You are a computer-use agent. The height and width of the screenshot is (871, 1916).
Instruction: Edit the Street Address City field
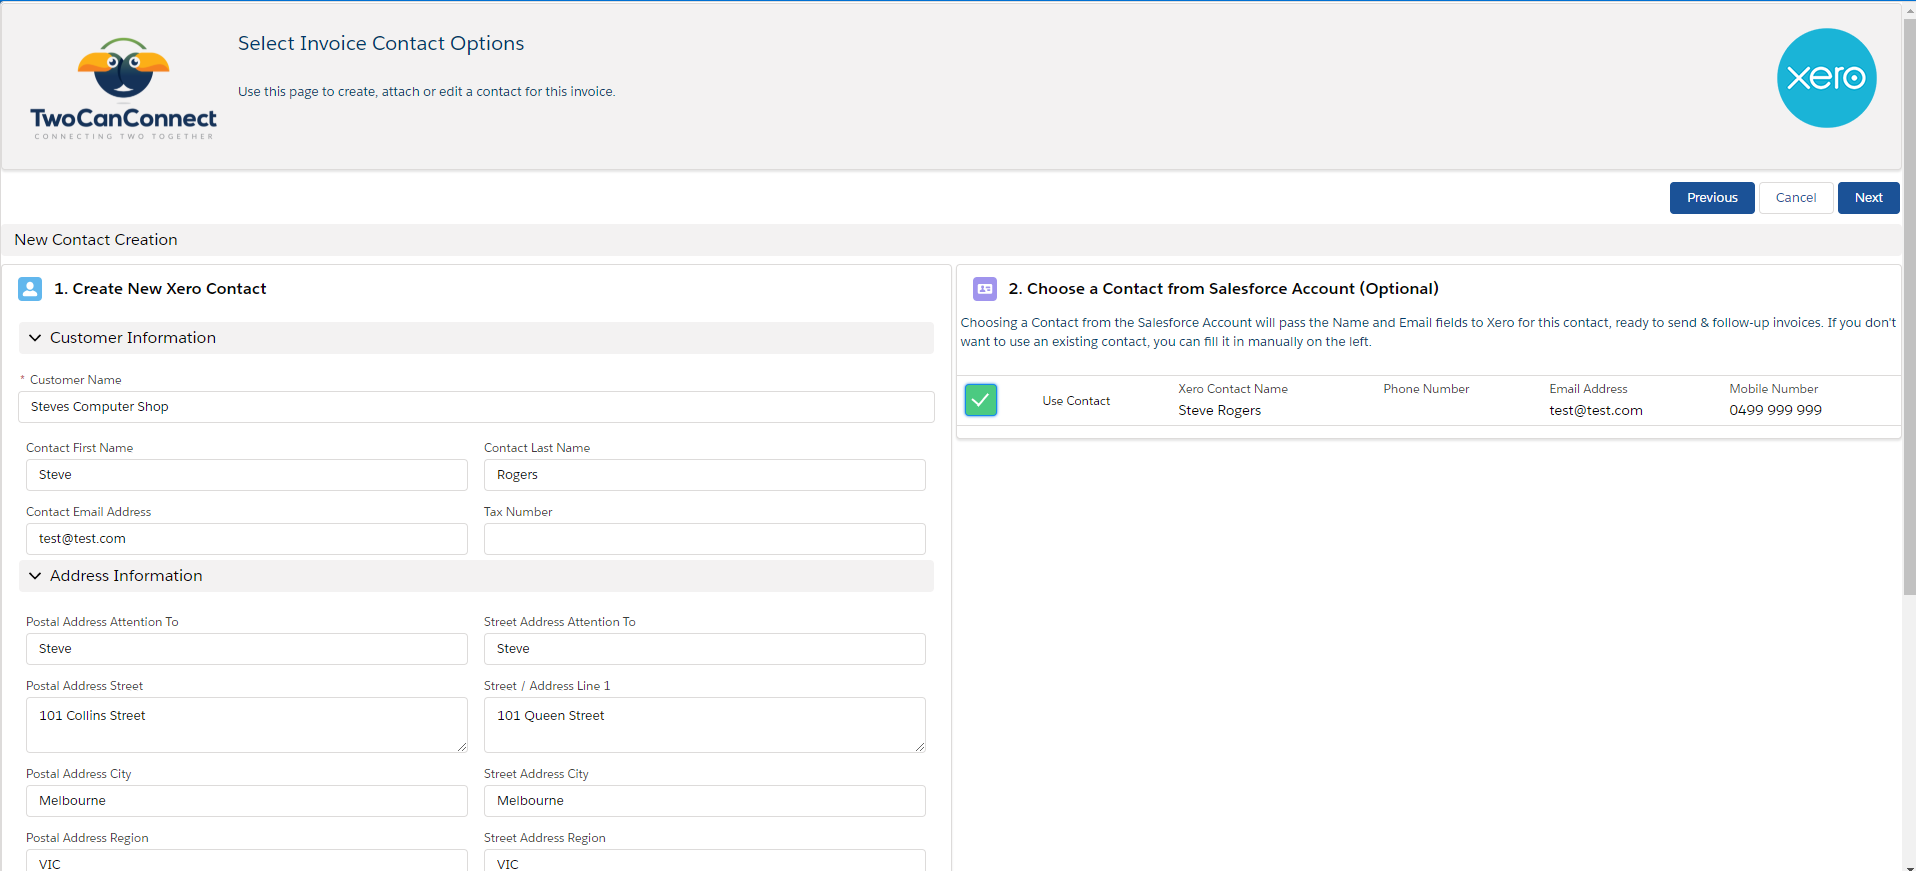[x=705, y=801]
